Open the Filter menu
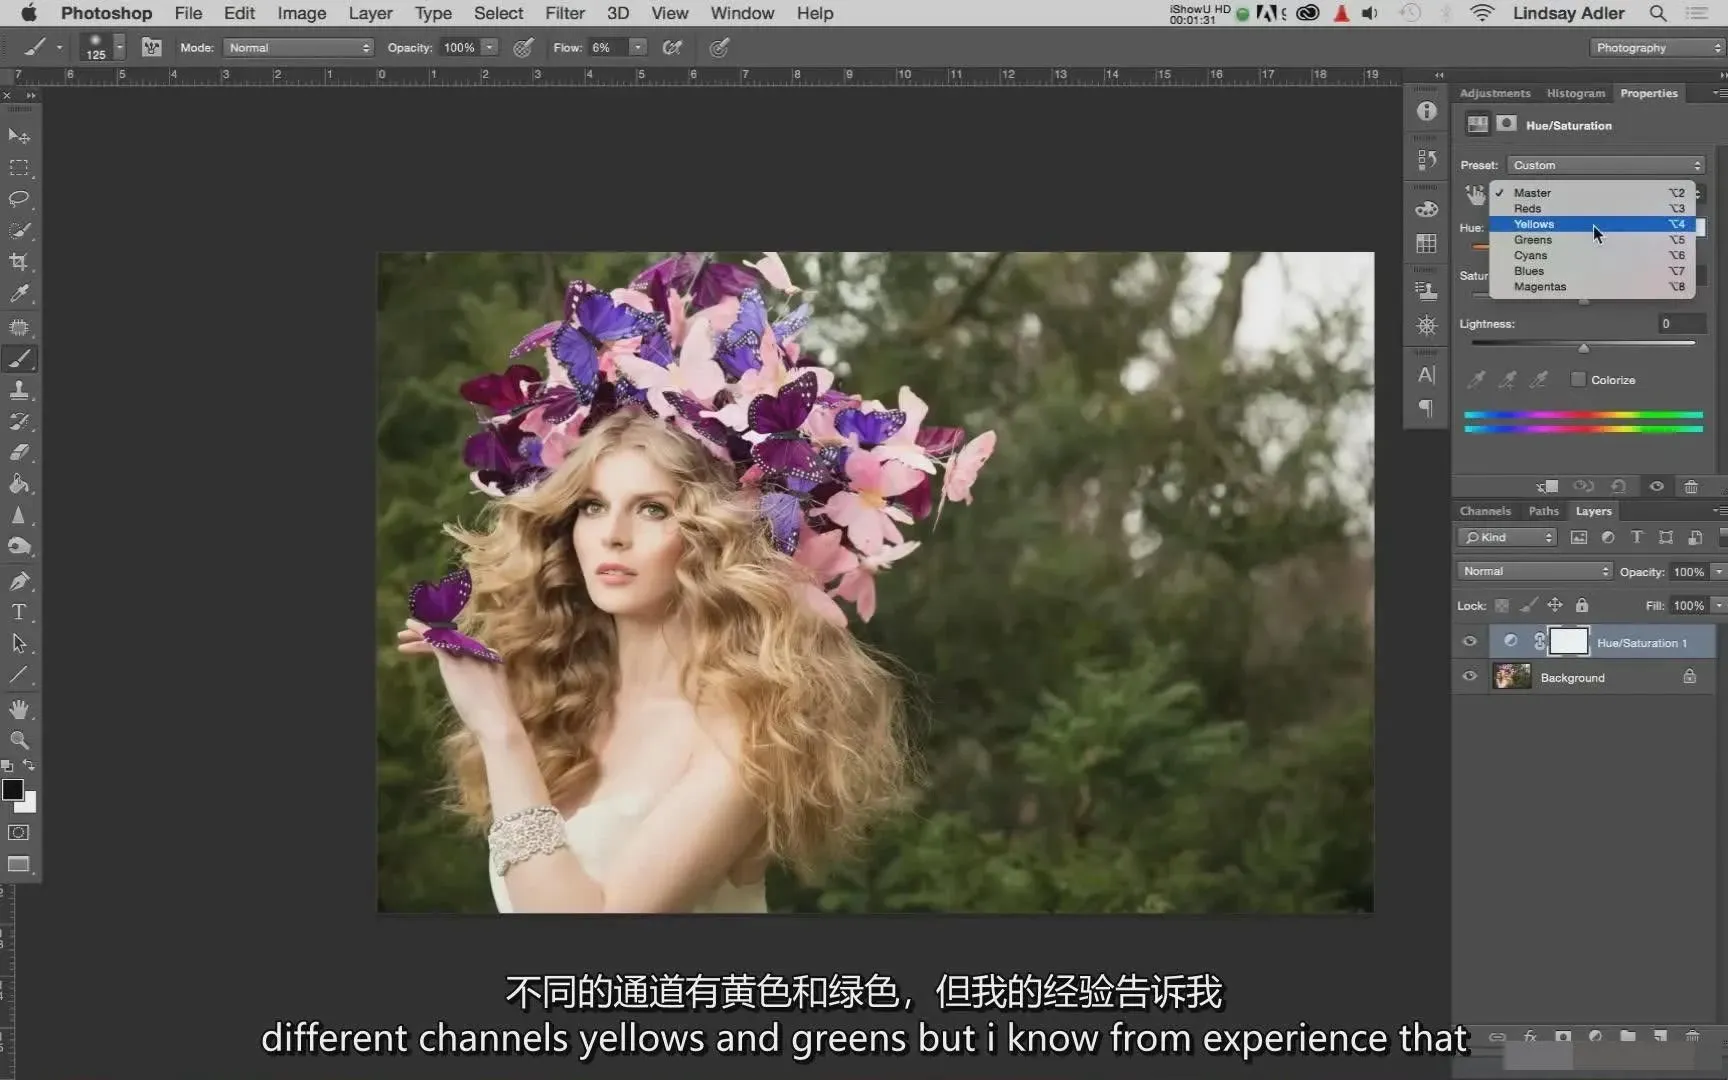The width and height of the screenshot is (1728, 1080). pos(564,13)
